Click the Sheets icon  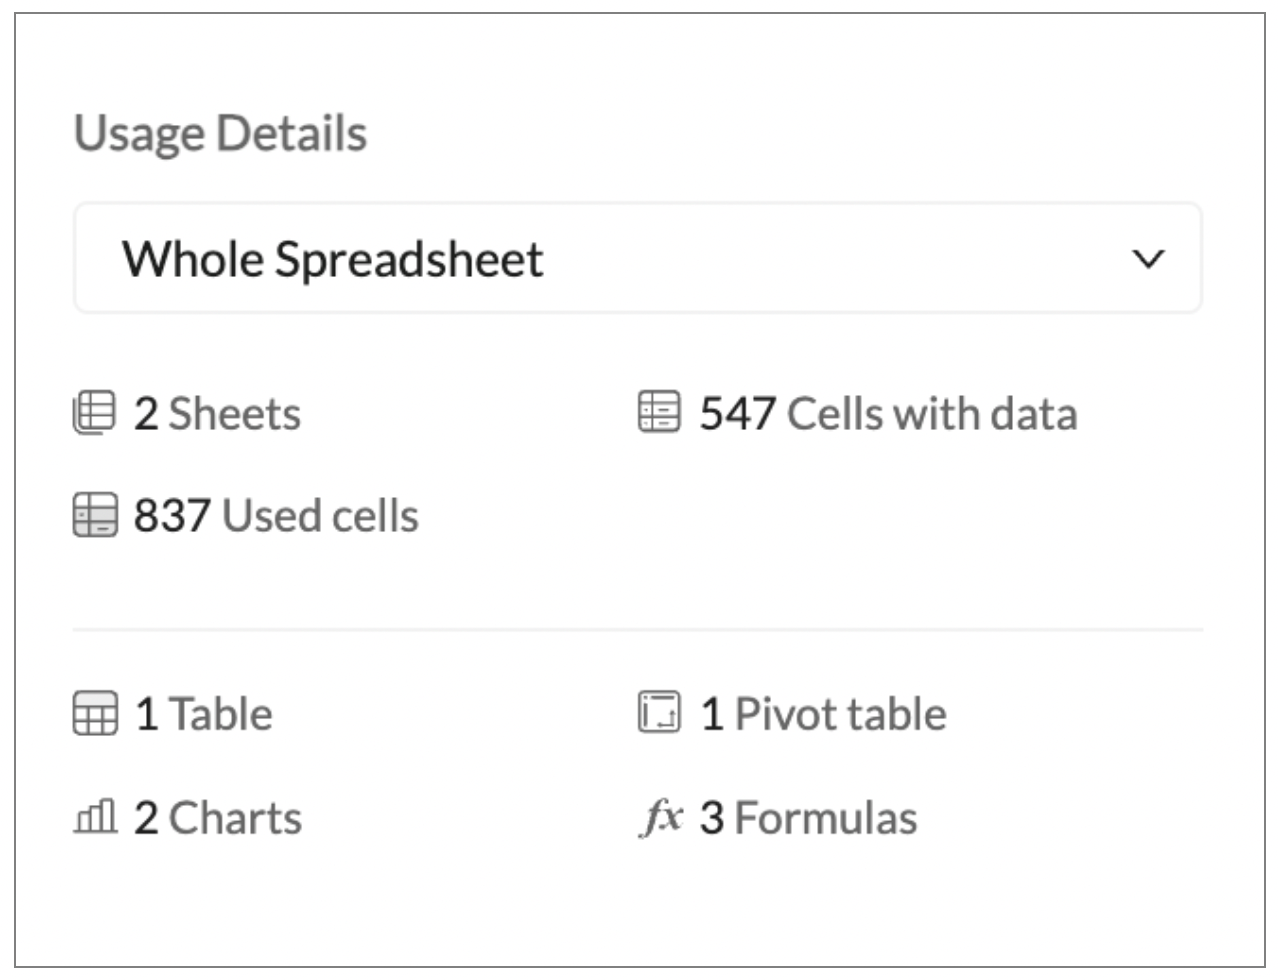[94, 413]
